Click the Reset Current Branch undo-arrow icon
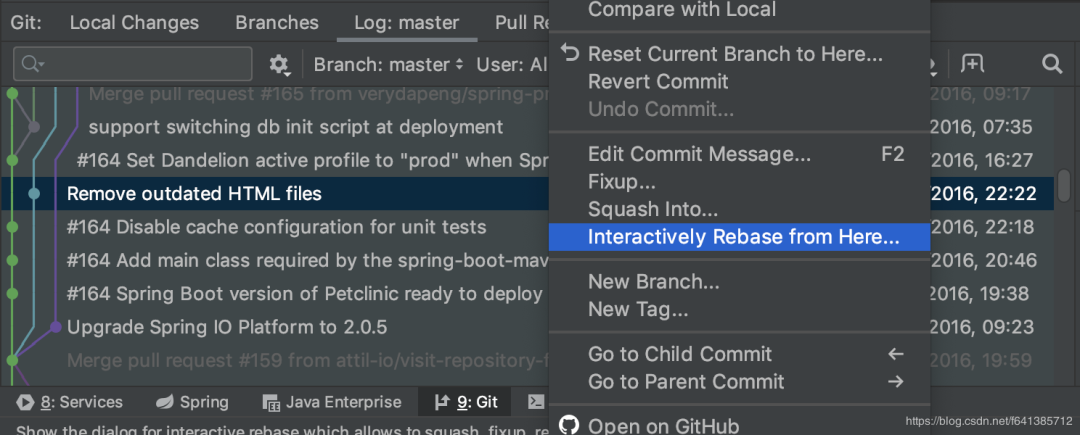Image resolution: width=1080 pixels, height=435 pixels. pos(570,53)
